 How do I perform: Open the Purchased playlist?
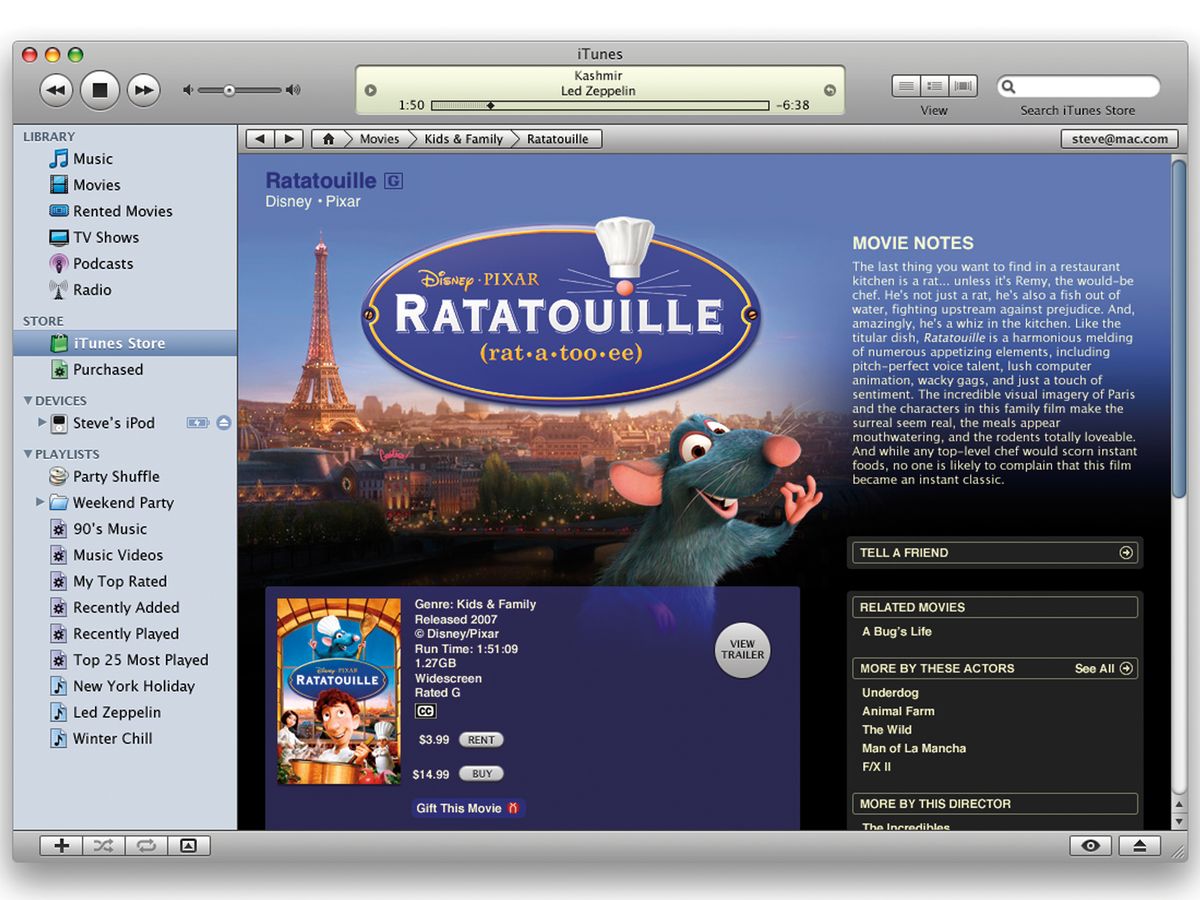107,369
